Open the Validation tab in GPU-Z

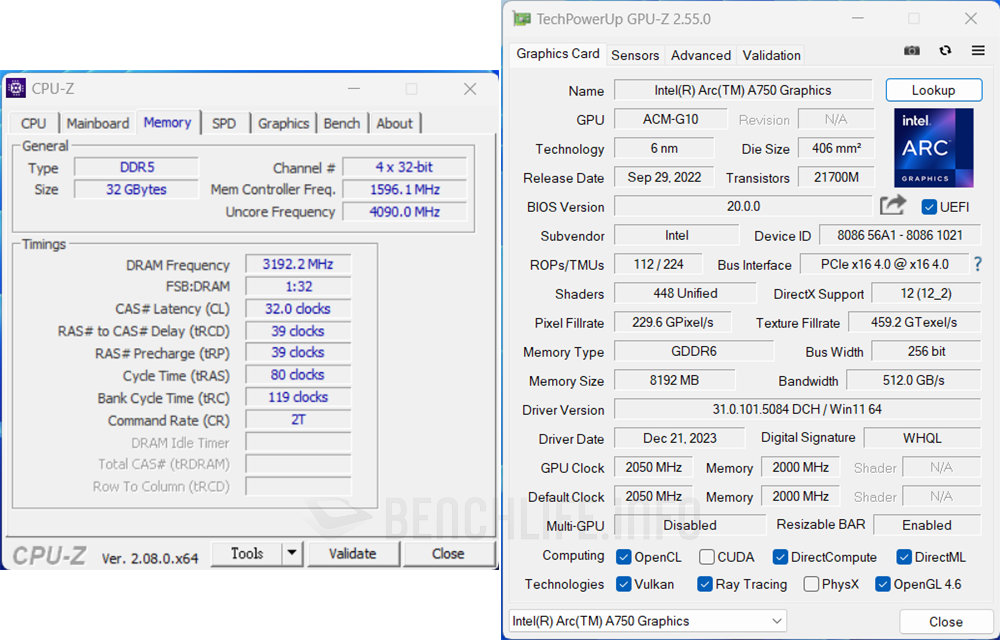tap(772, 55)
